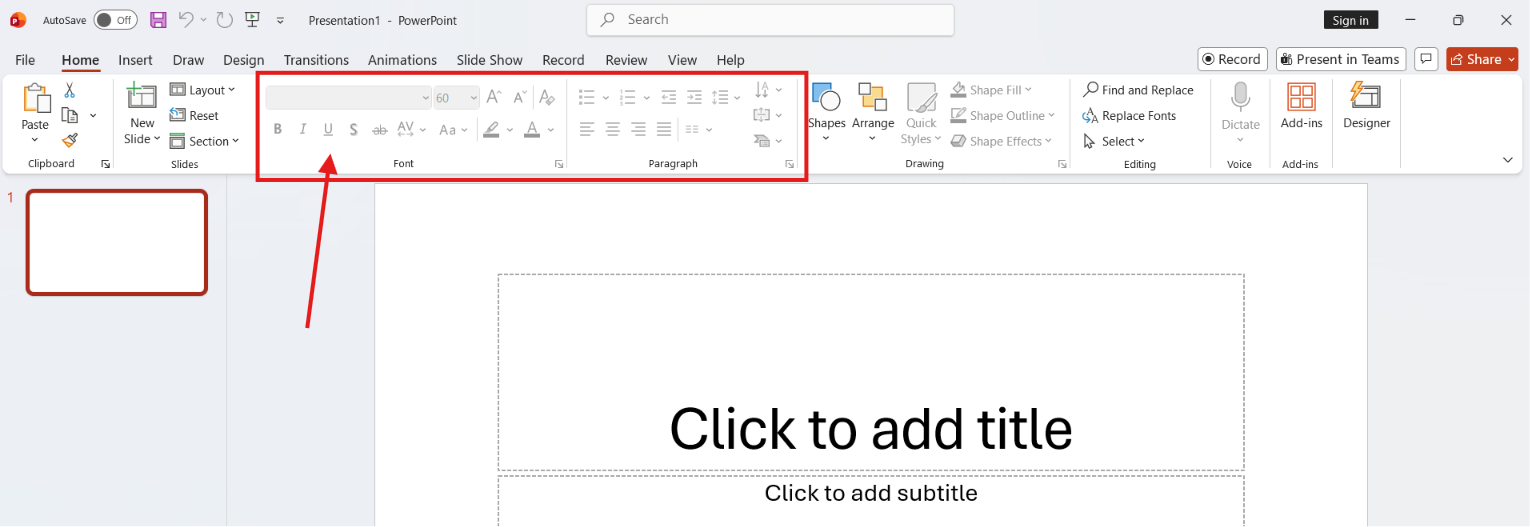Screen dimensions: 1530x527
Task: Switch to the Design tab
Action: click(243, 60)
